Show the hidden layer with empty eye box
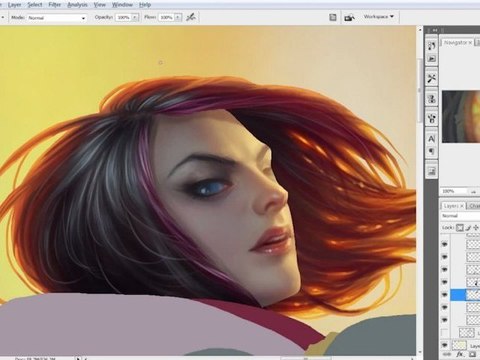Viewport: 480px width, 360px height. pos(445,333)
